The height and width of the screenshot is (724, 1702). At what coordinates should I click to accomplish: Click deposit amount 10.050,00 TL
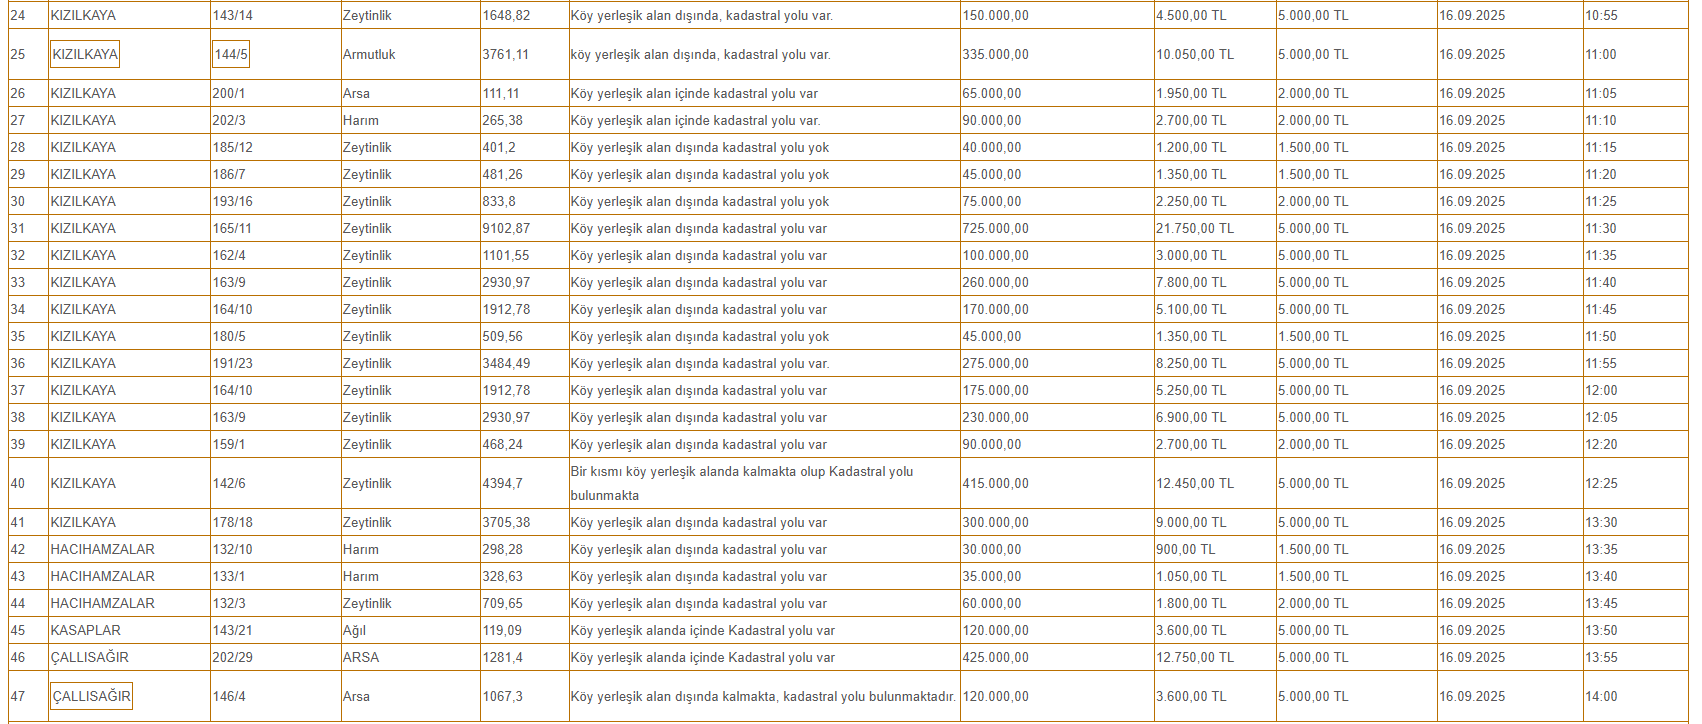coord(1195,54)
